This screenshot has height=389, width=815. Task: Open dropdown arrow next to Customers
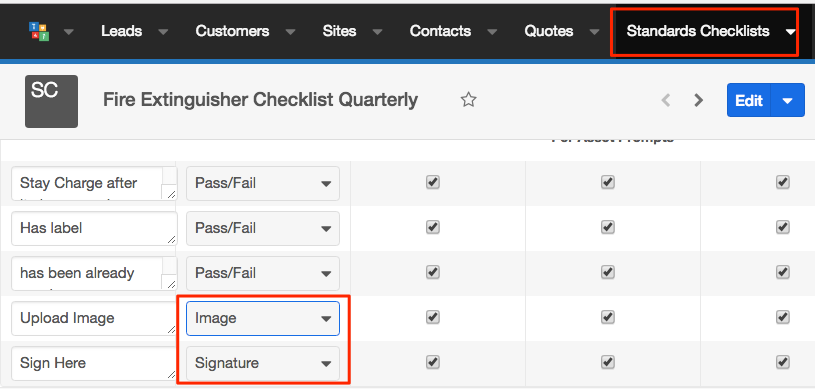click(x=291, y=32)
